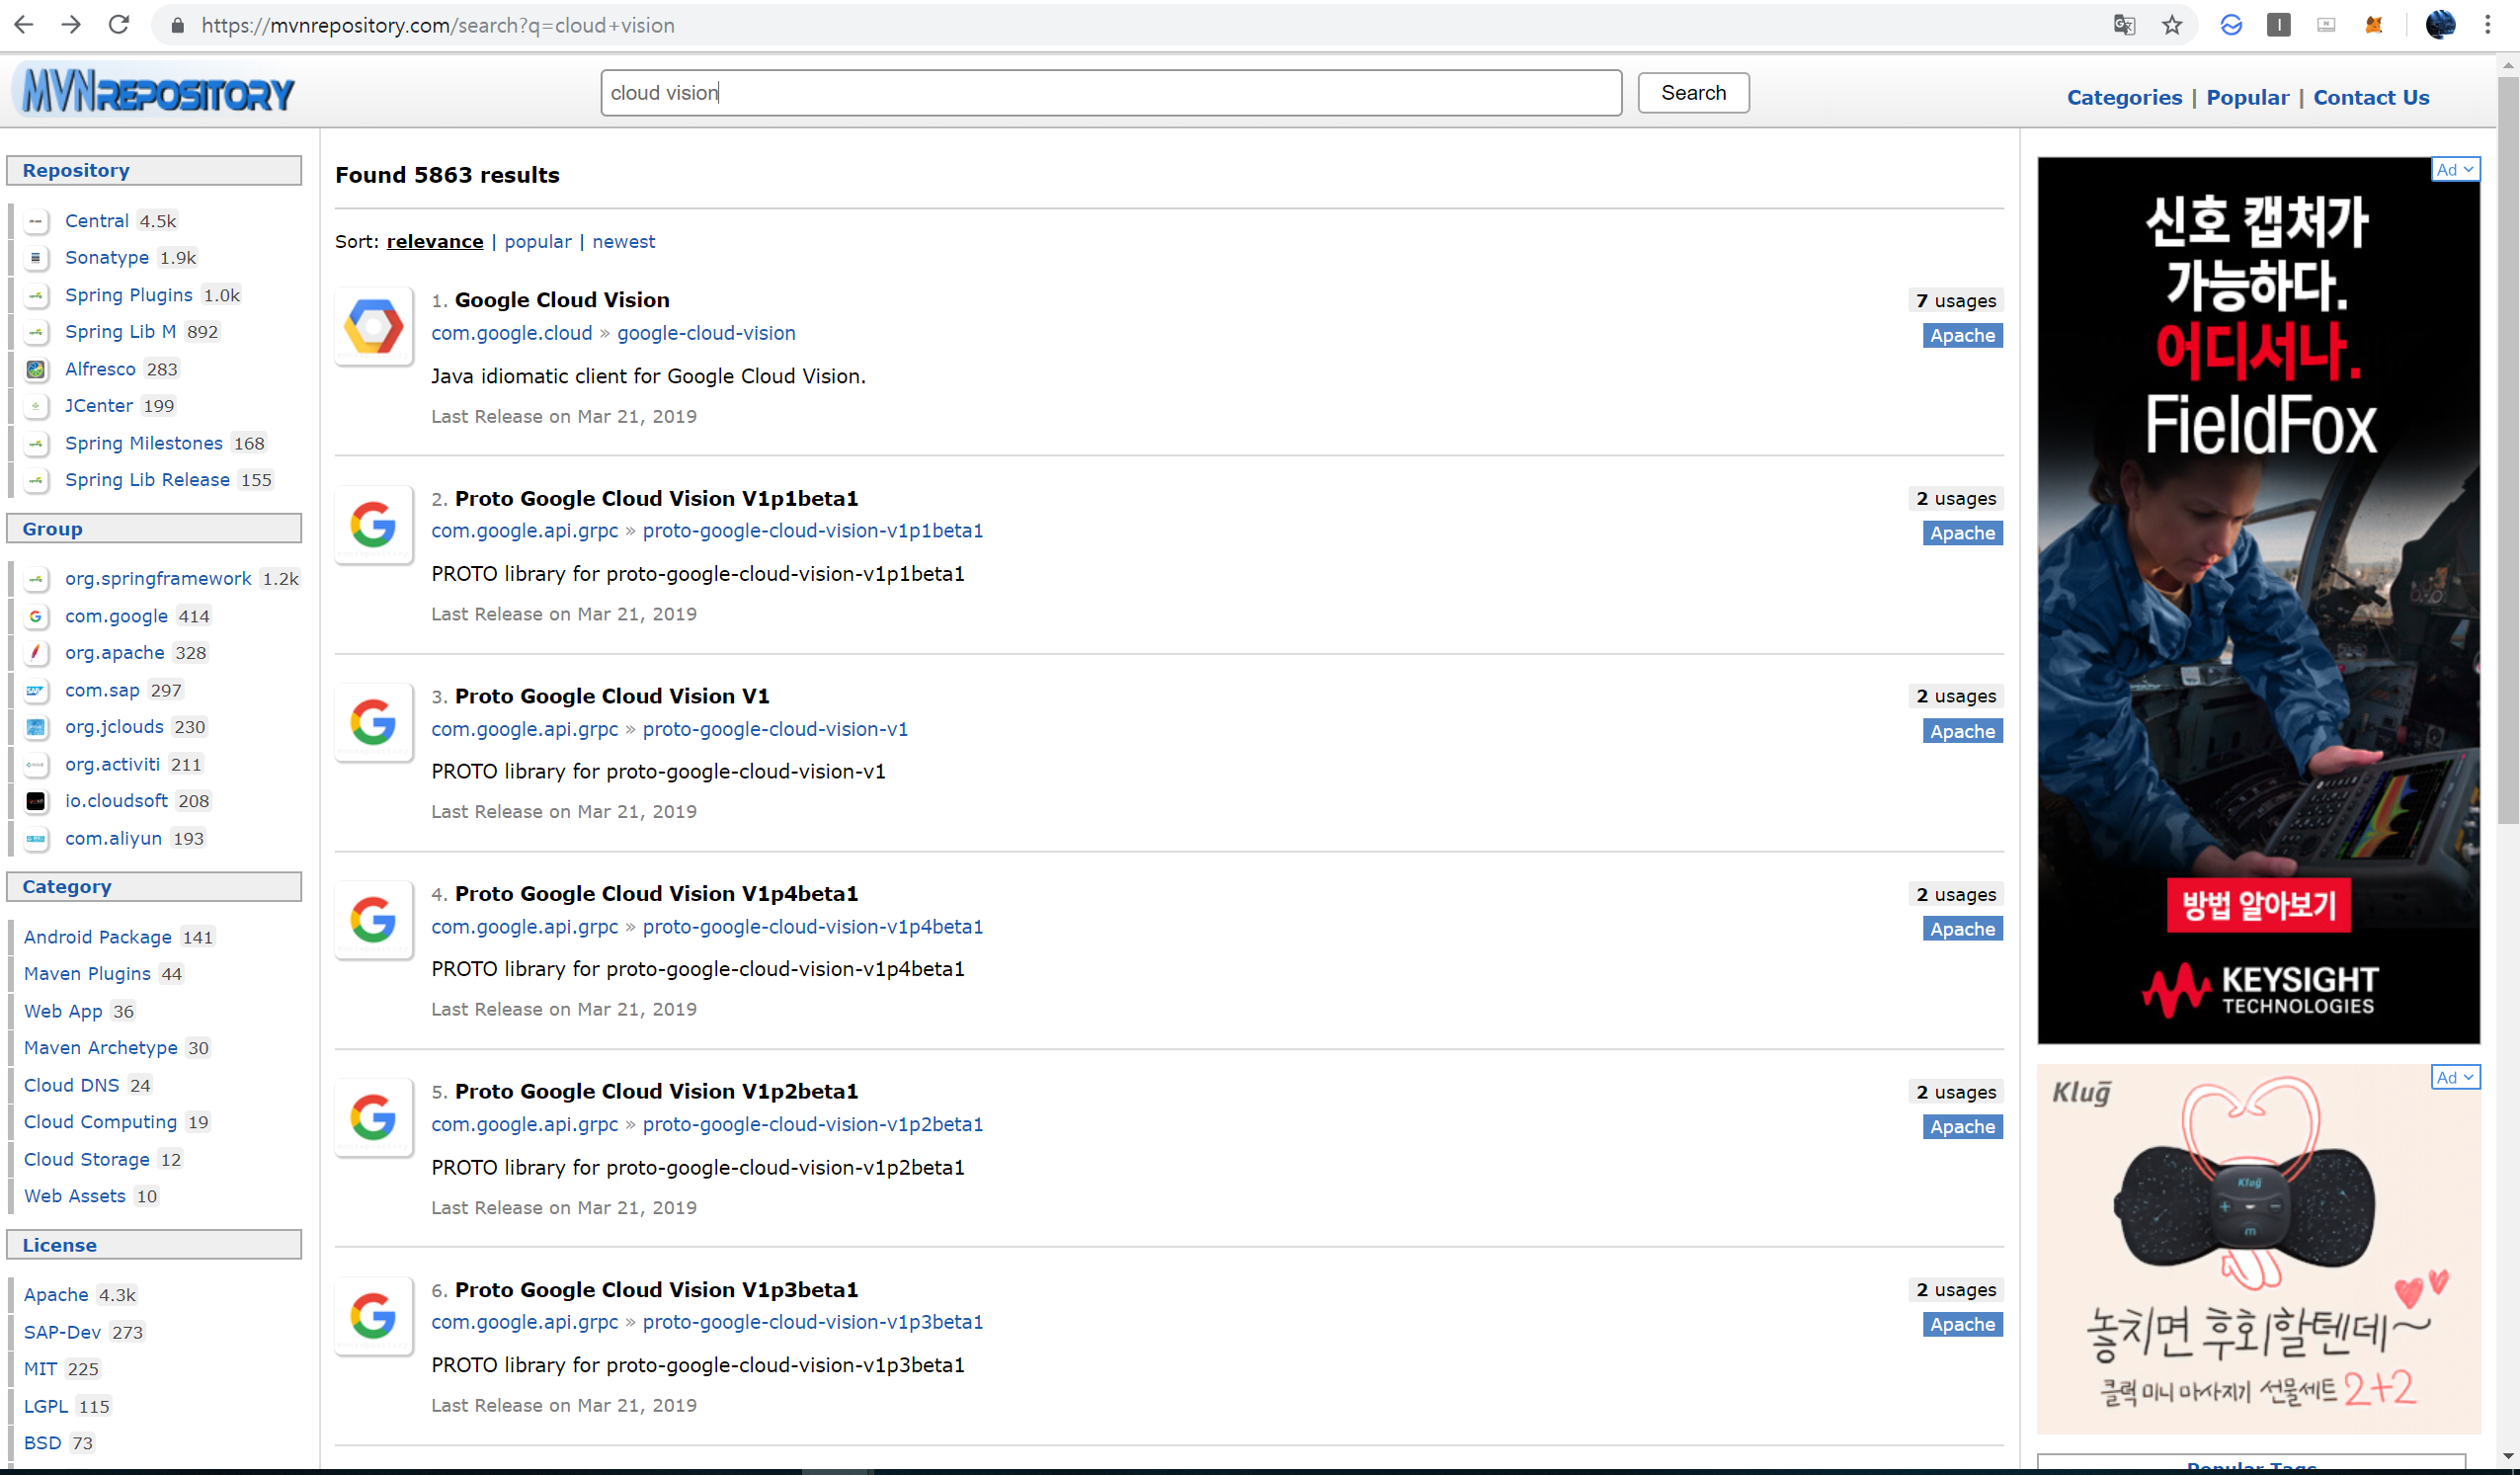This screenshot has width=2520, height=1475.
Task: Open the Ad options dropdown on FieldFox ad
Action: 2454,169
